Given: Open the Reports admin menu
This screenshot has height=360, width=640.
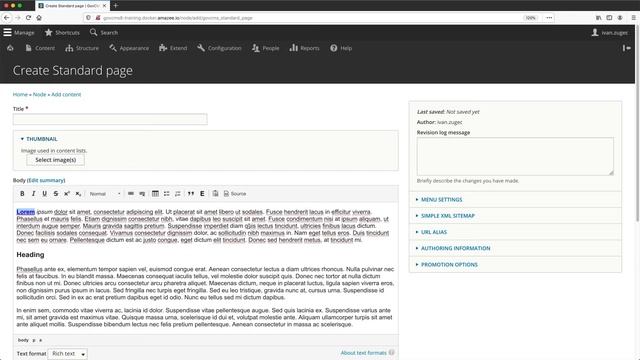Looking at the screenshot, I should (304, 48).
